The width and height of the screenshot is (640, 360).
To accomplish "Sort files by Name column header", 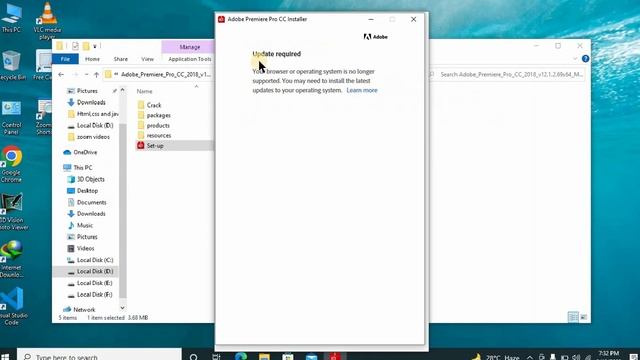I will click(x=144, y=91).
